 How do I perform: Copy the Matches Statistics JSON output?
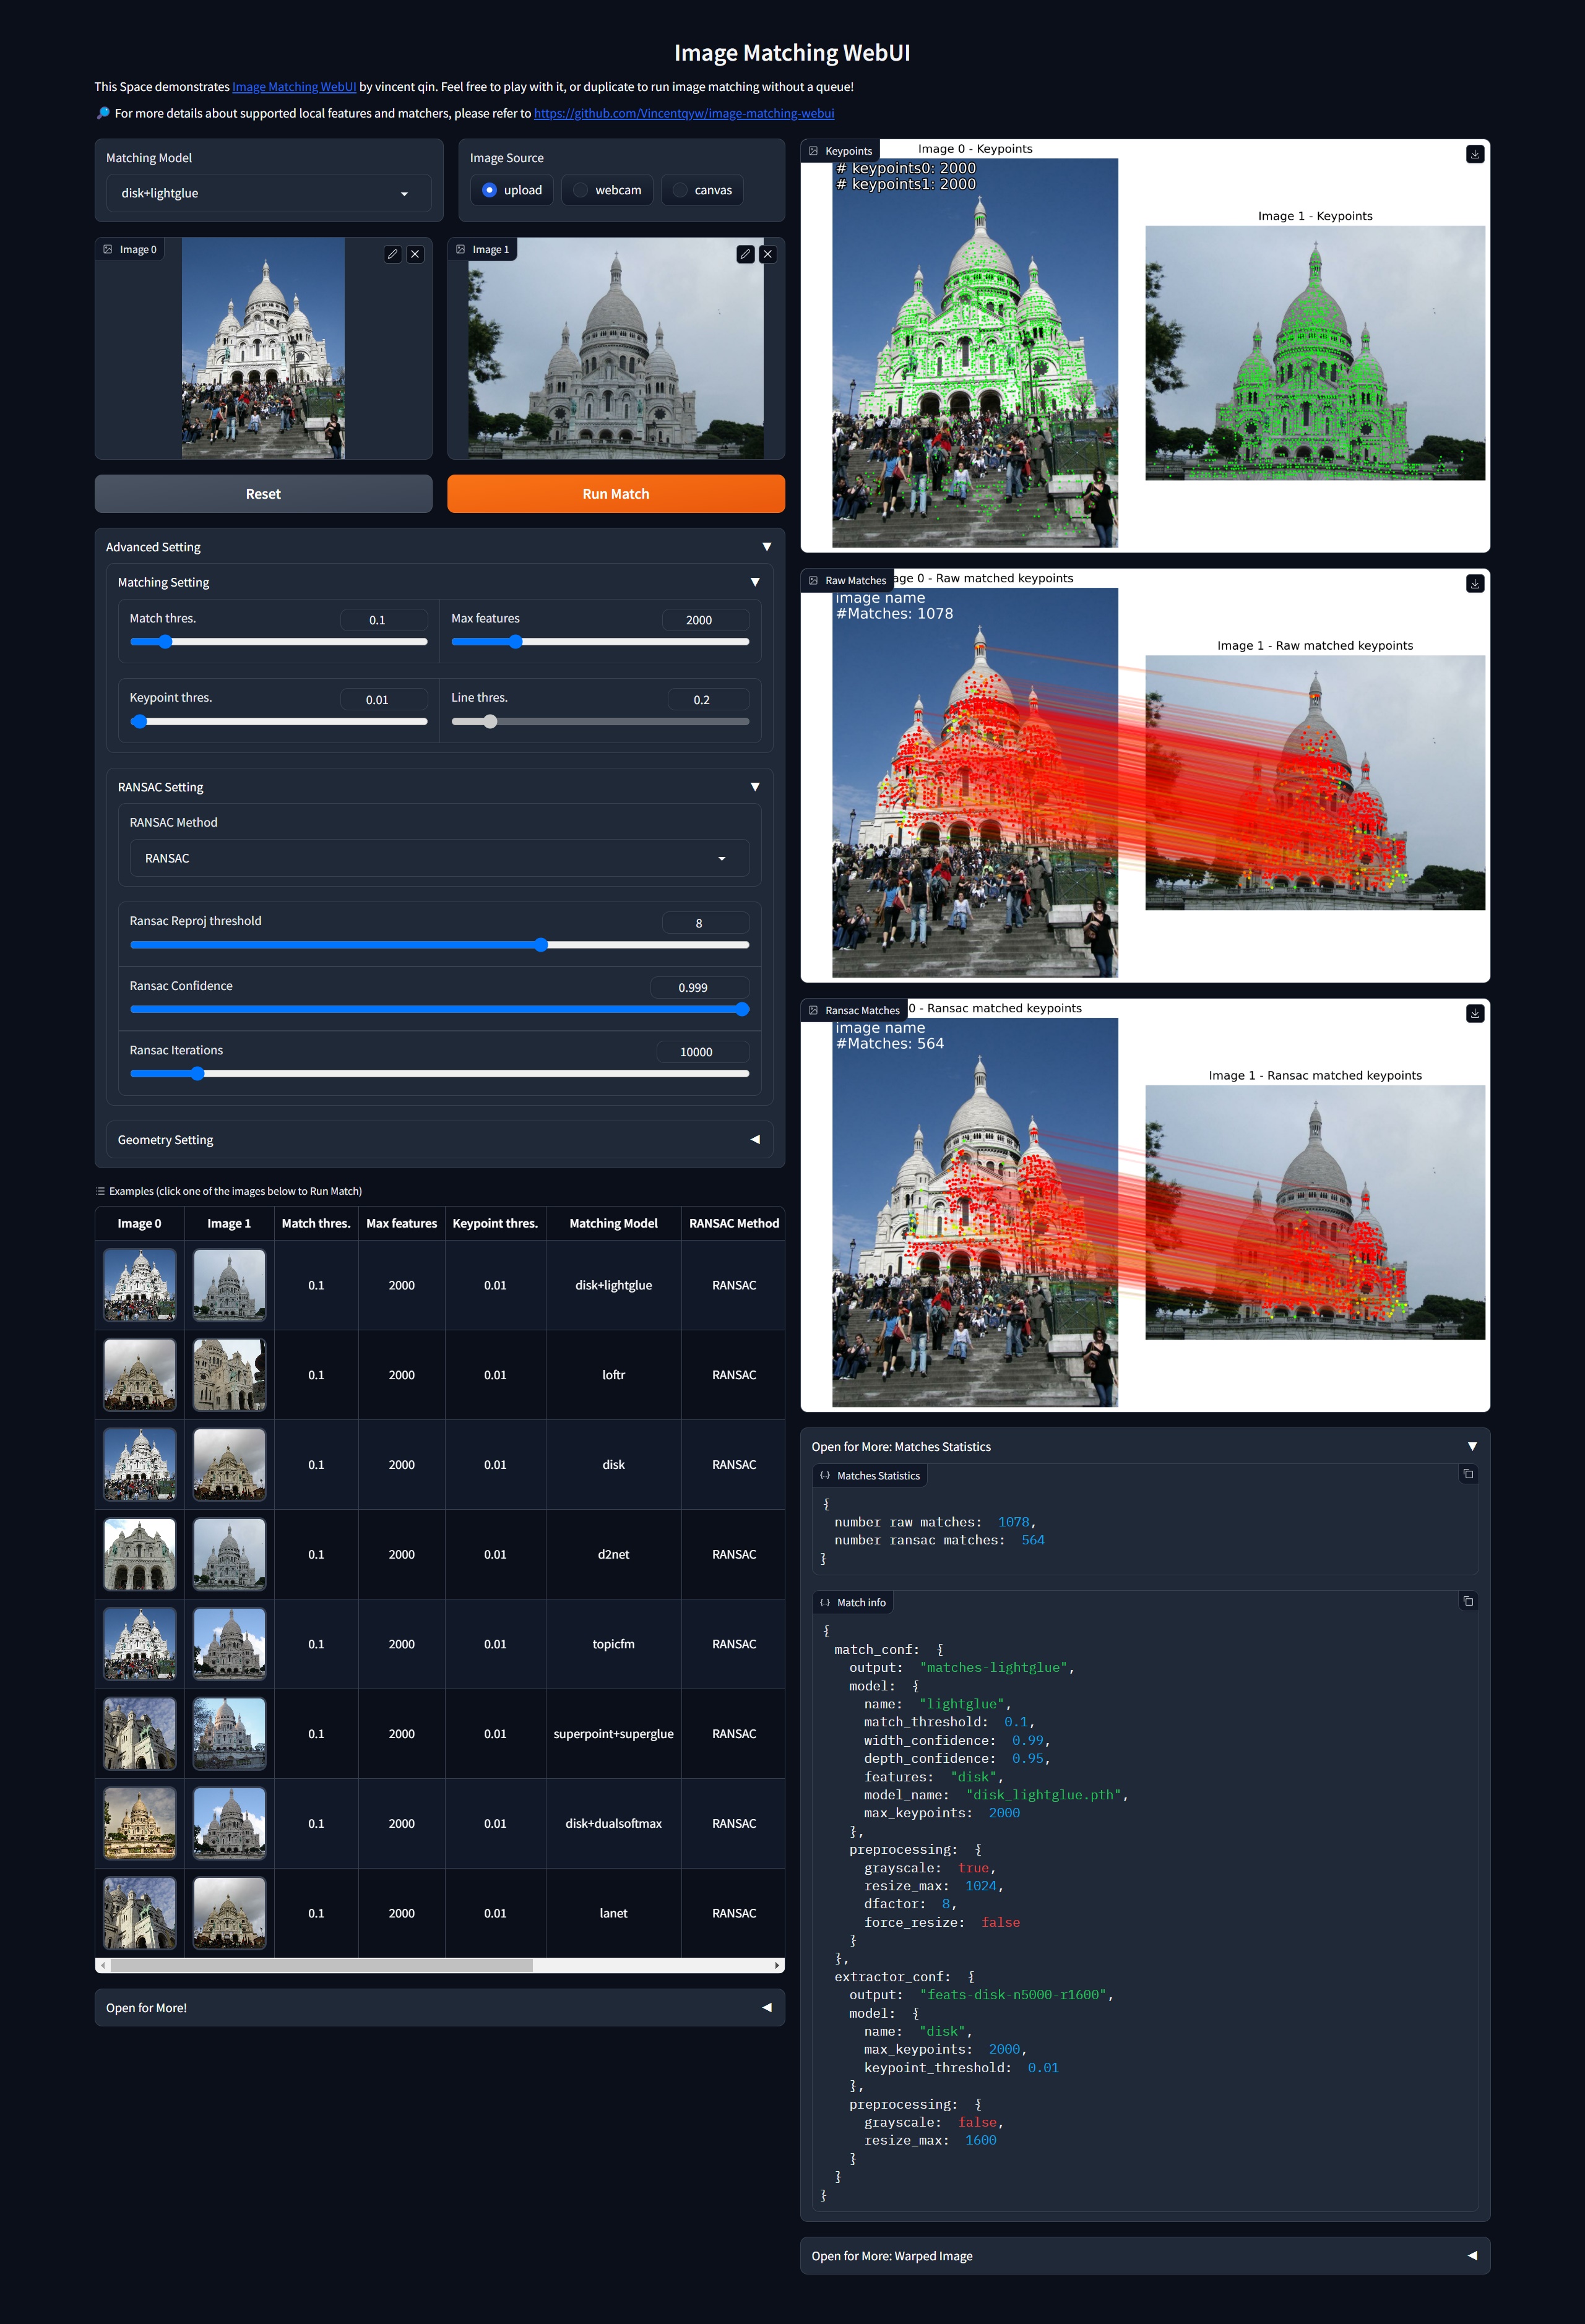point(1468,1473)
